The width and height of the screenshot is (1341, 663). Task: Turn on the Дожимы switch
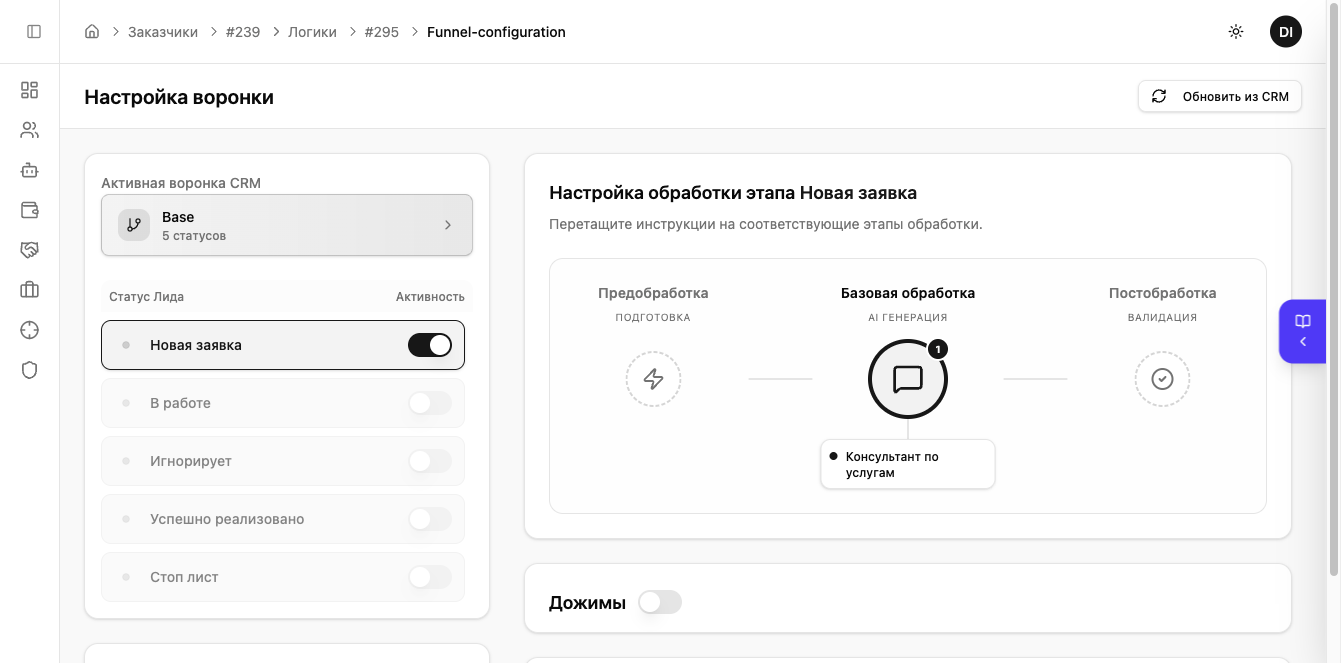(660, 602)
